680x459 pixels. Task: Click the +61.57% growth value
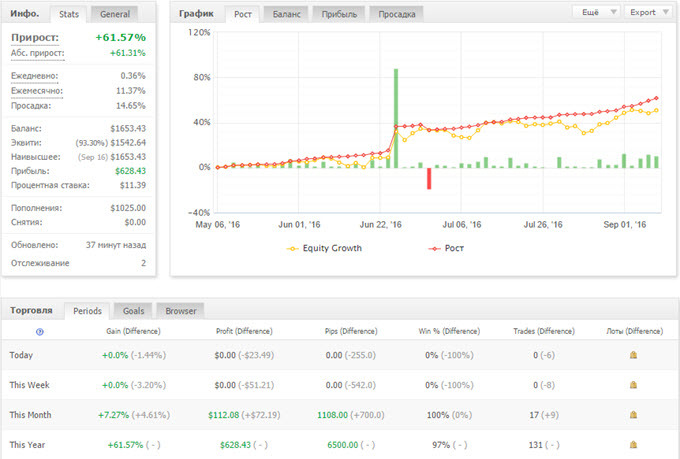pyautogui.click(x=121, y=37)
